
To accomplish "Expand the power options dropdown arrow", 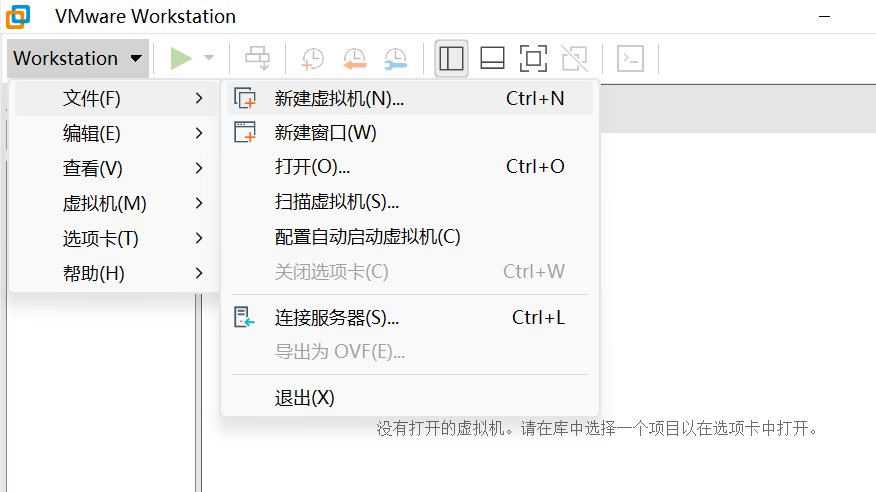I will pos(209,58).
